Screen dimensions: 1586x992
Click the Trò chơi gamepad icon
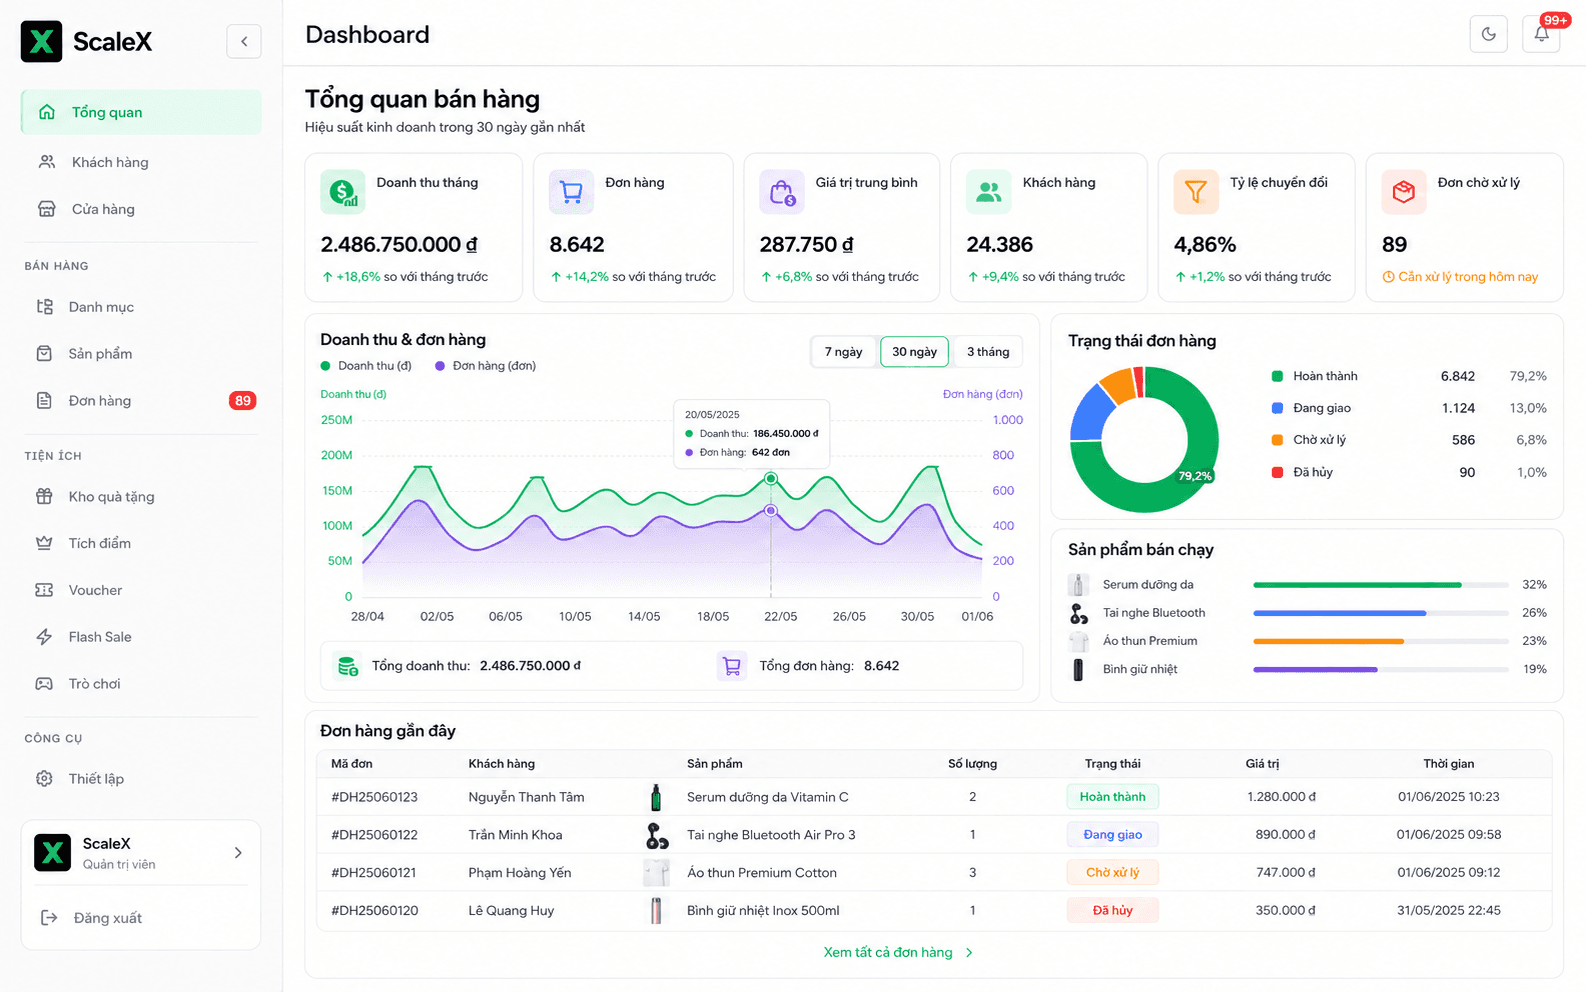44,684
